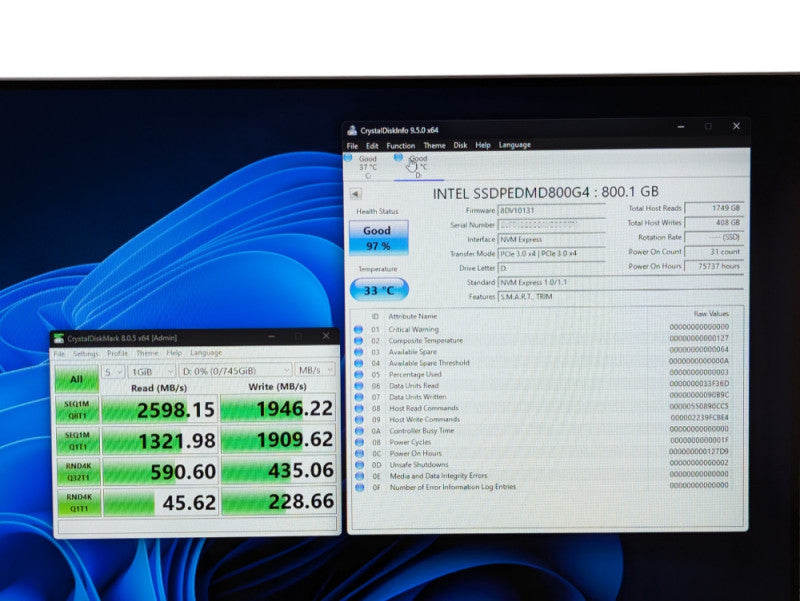800x601 pixels.
Task: Click the Serial Number field
Action: pyautogui.click(x=551, y=224)
